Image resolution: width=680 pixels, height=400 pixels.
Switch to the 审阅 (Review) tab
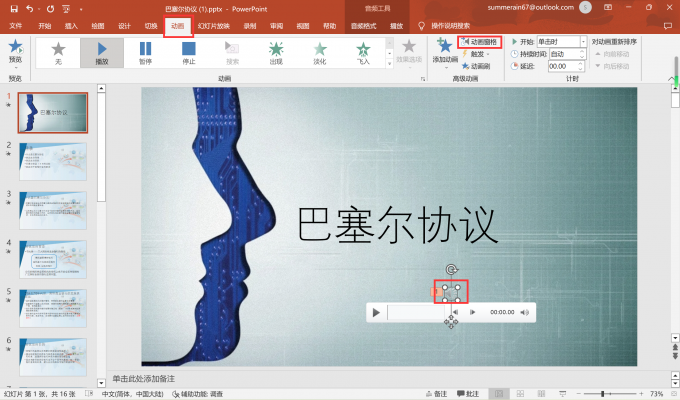pyautogui.click(x=276, y=26)
